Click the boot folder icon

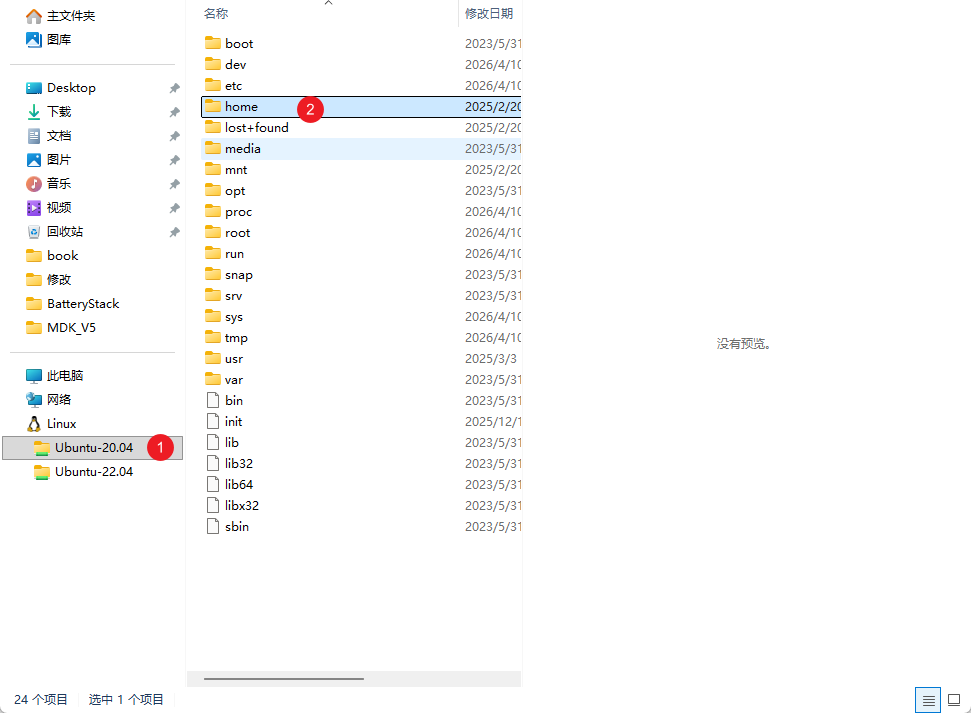212,43
